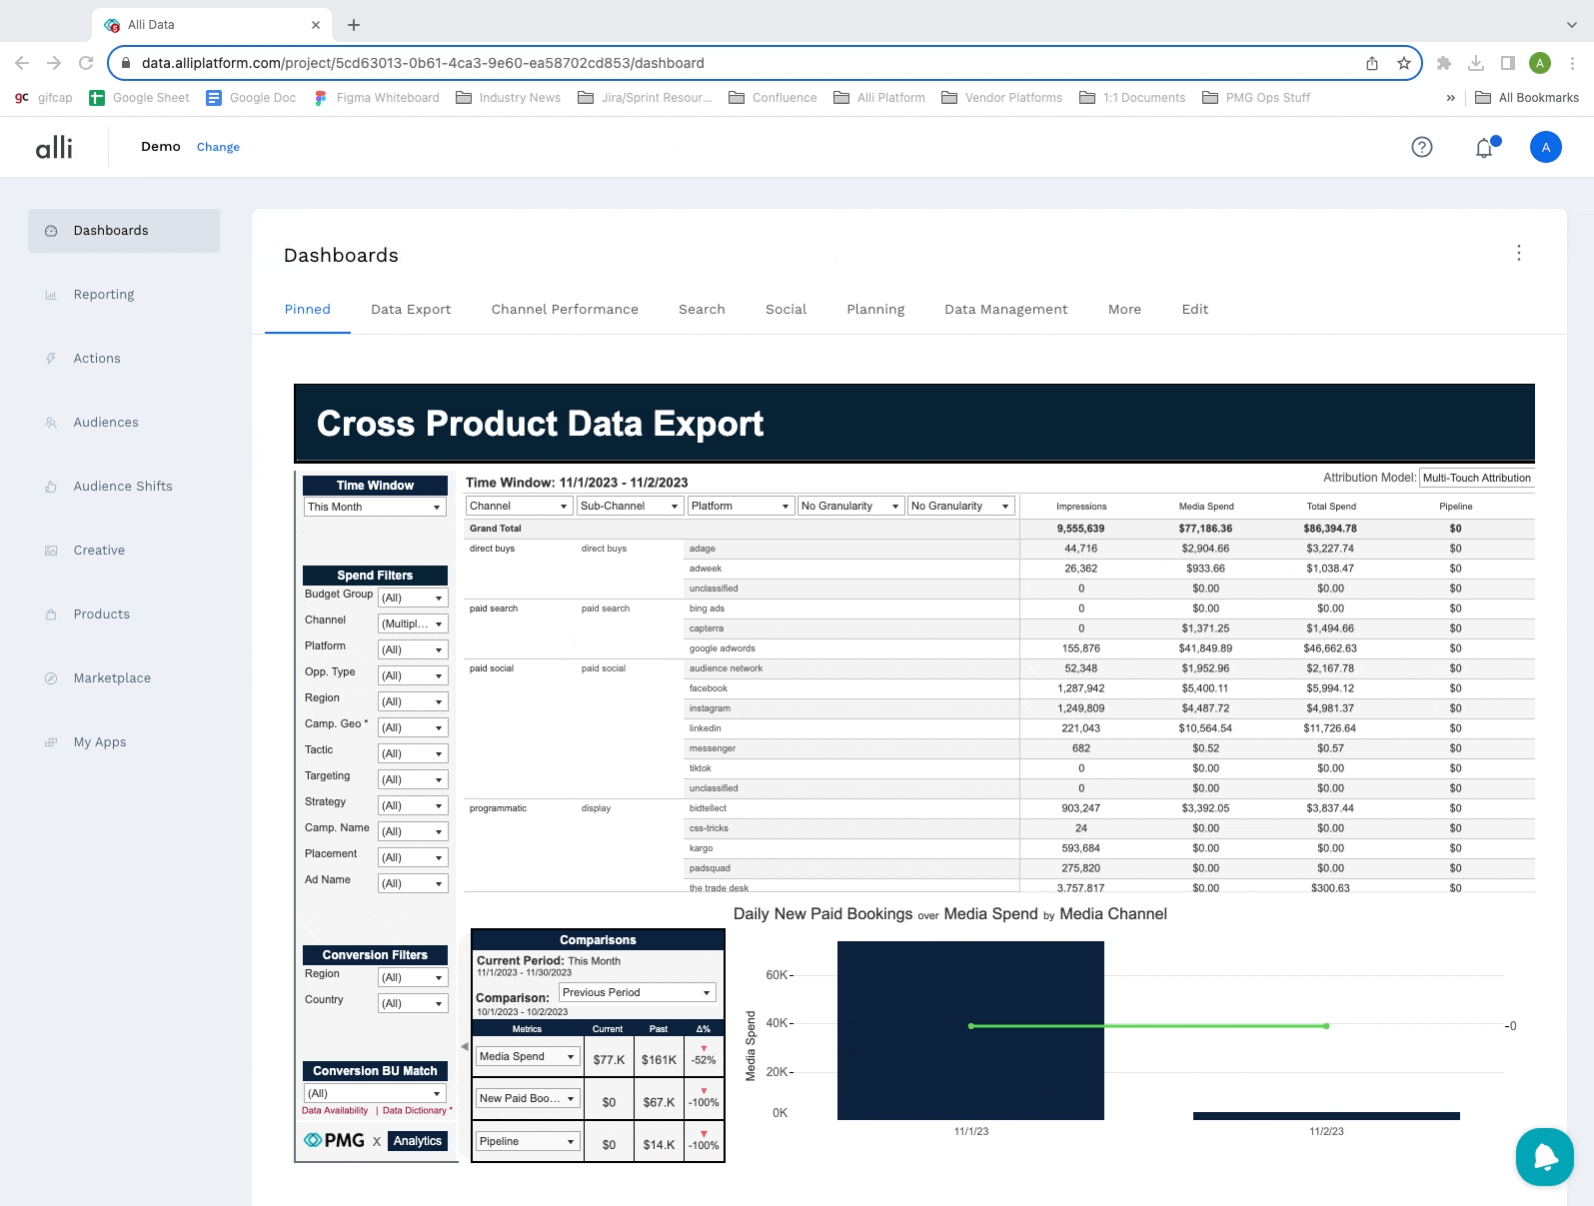
Task: Click the user avatar in the header
Action: pos(1545,147)
